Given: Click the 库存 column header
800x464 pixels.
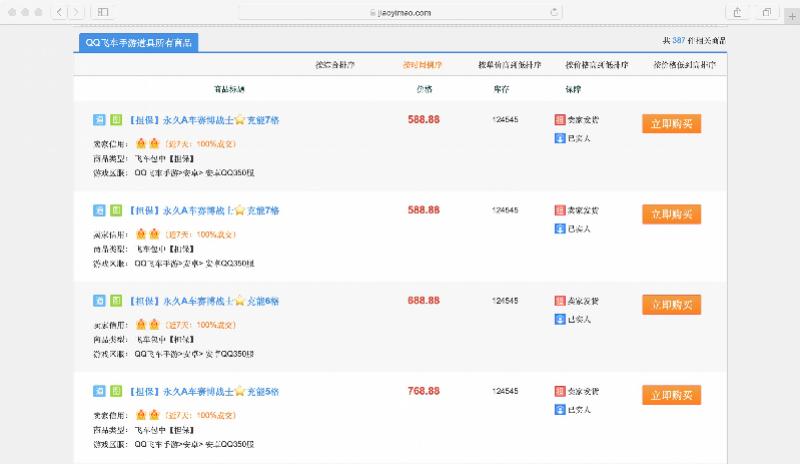Looking at the screenshot, I should coord(501,89).
